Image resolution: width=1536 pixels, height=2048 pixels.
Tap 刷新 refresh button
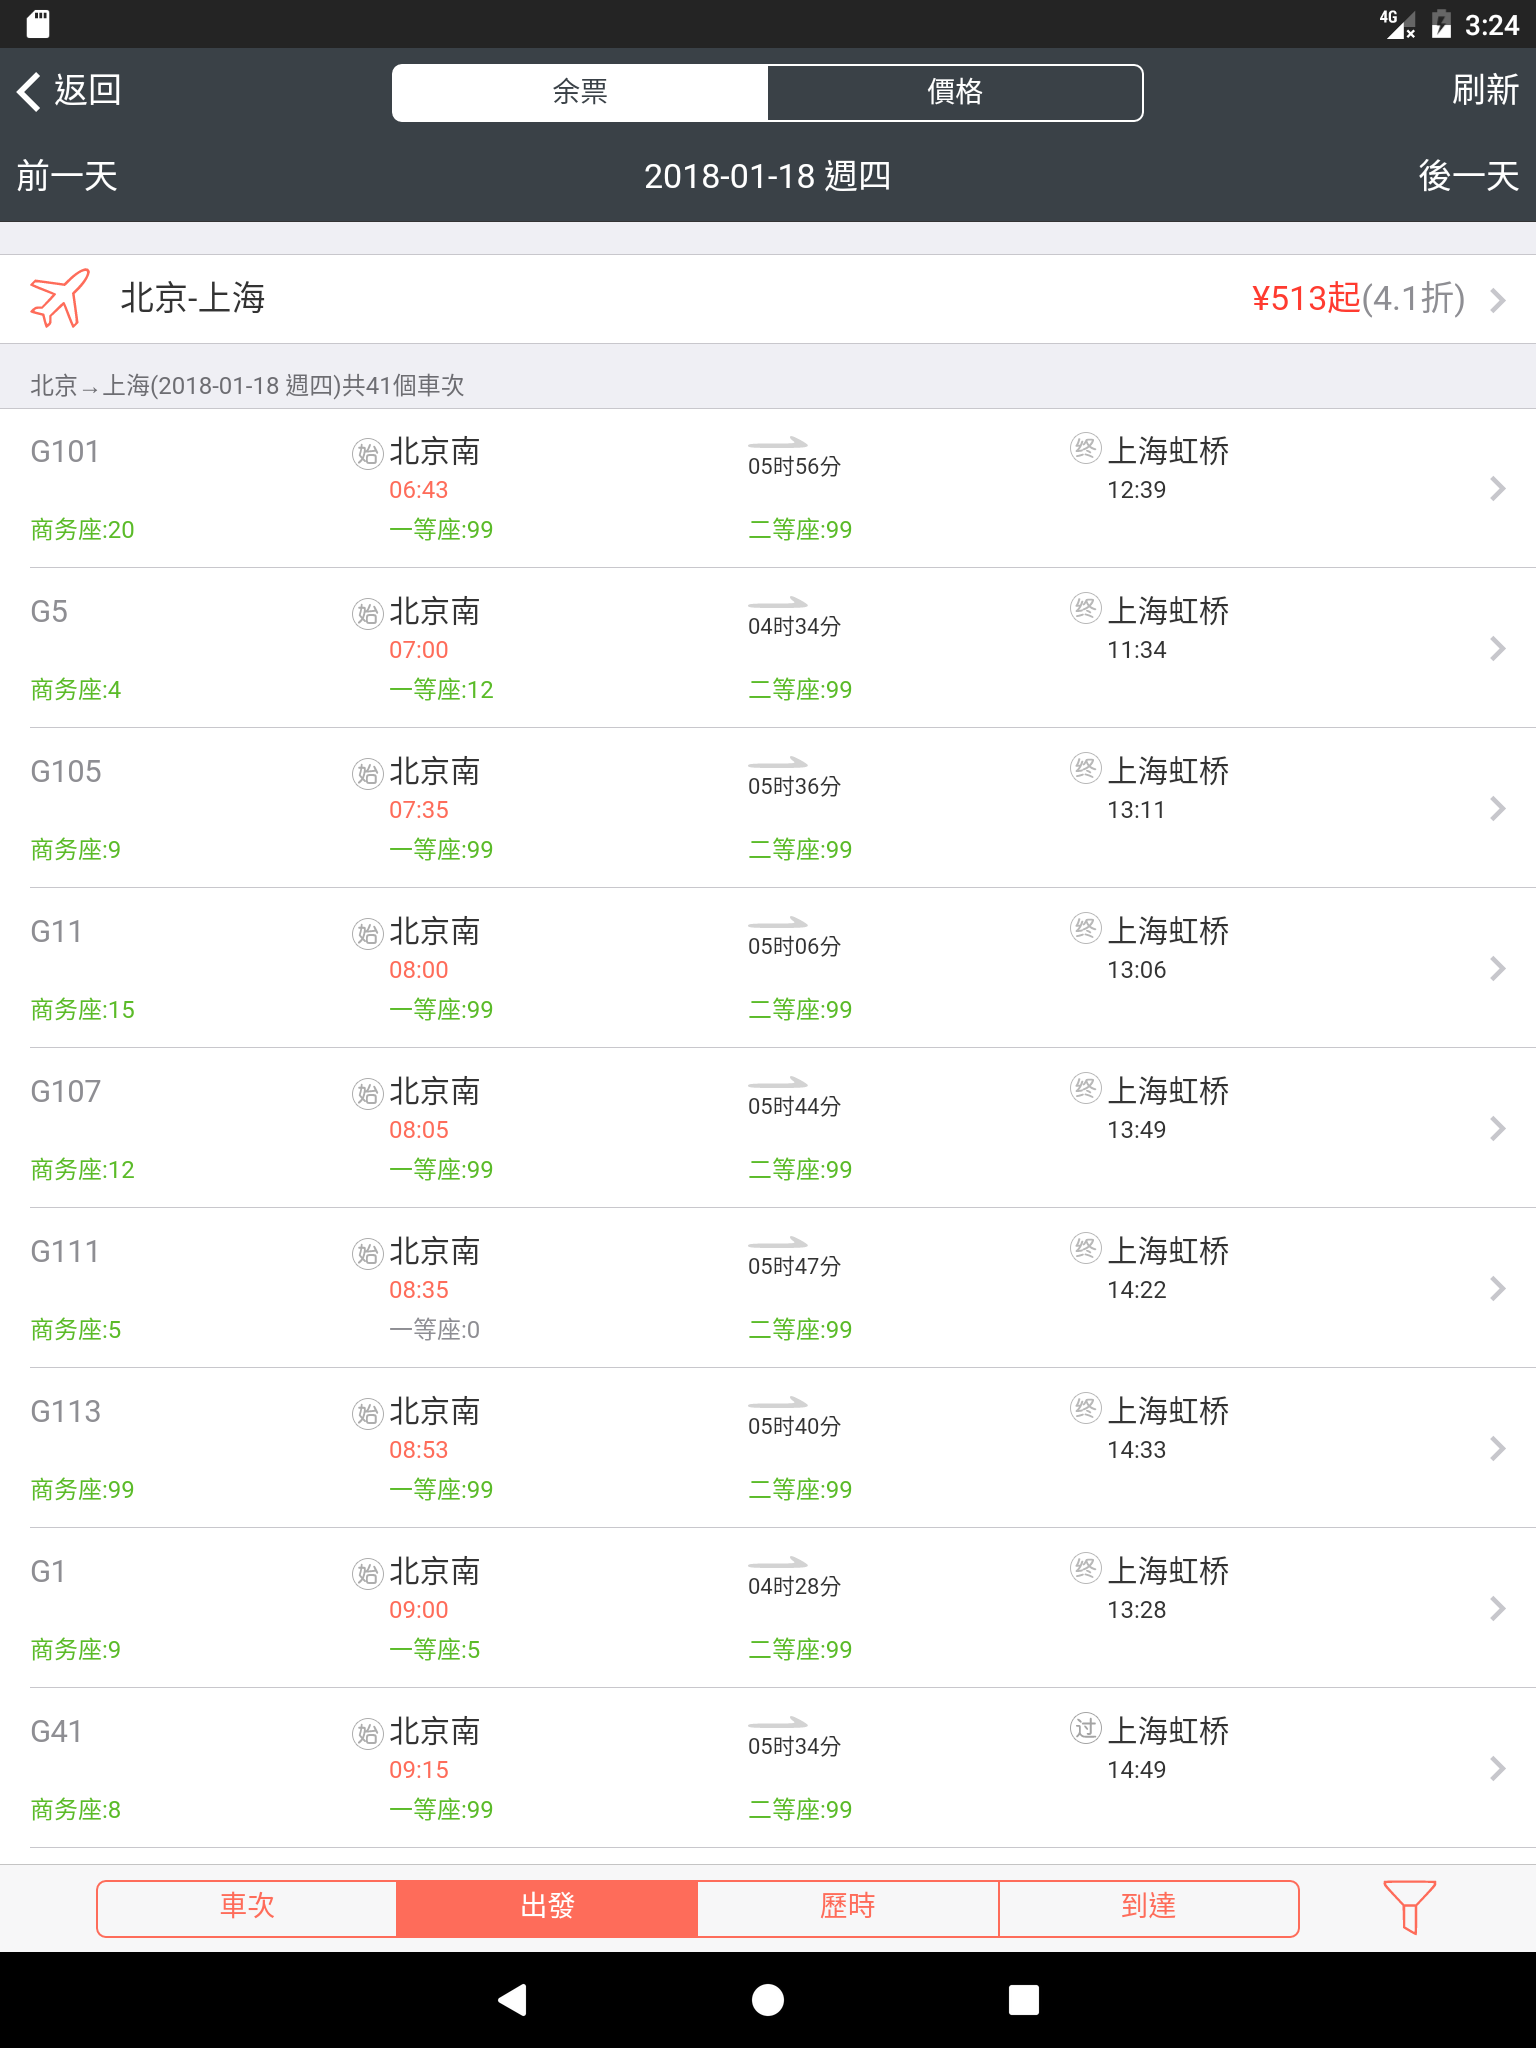pyautogui.click(x=1485, y=91)
